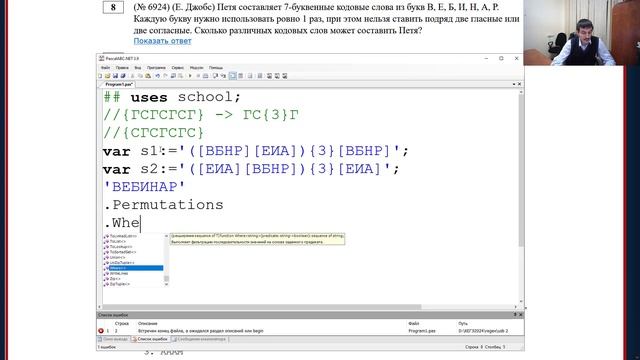Viewport: 640px width, 360px height.
Task: Click 'Строка' column header in error list
Action: coord(122,323)
